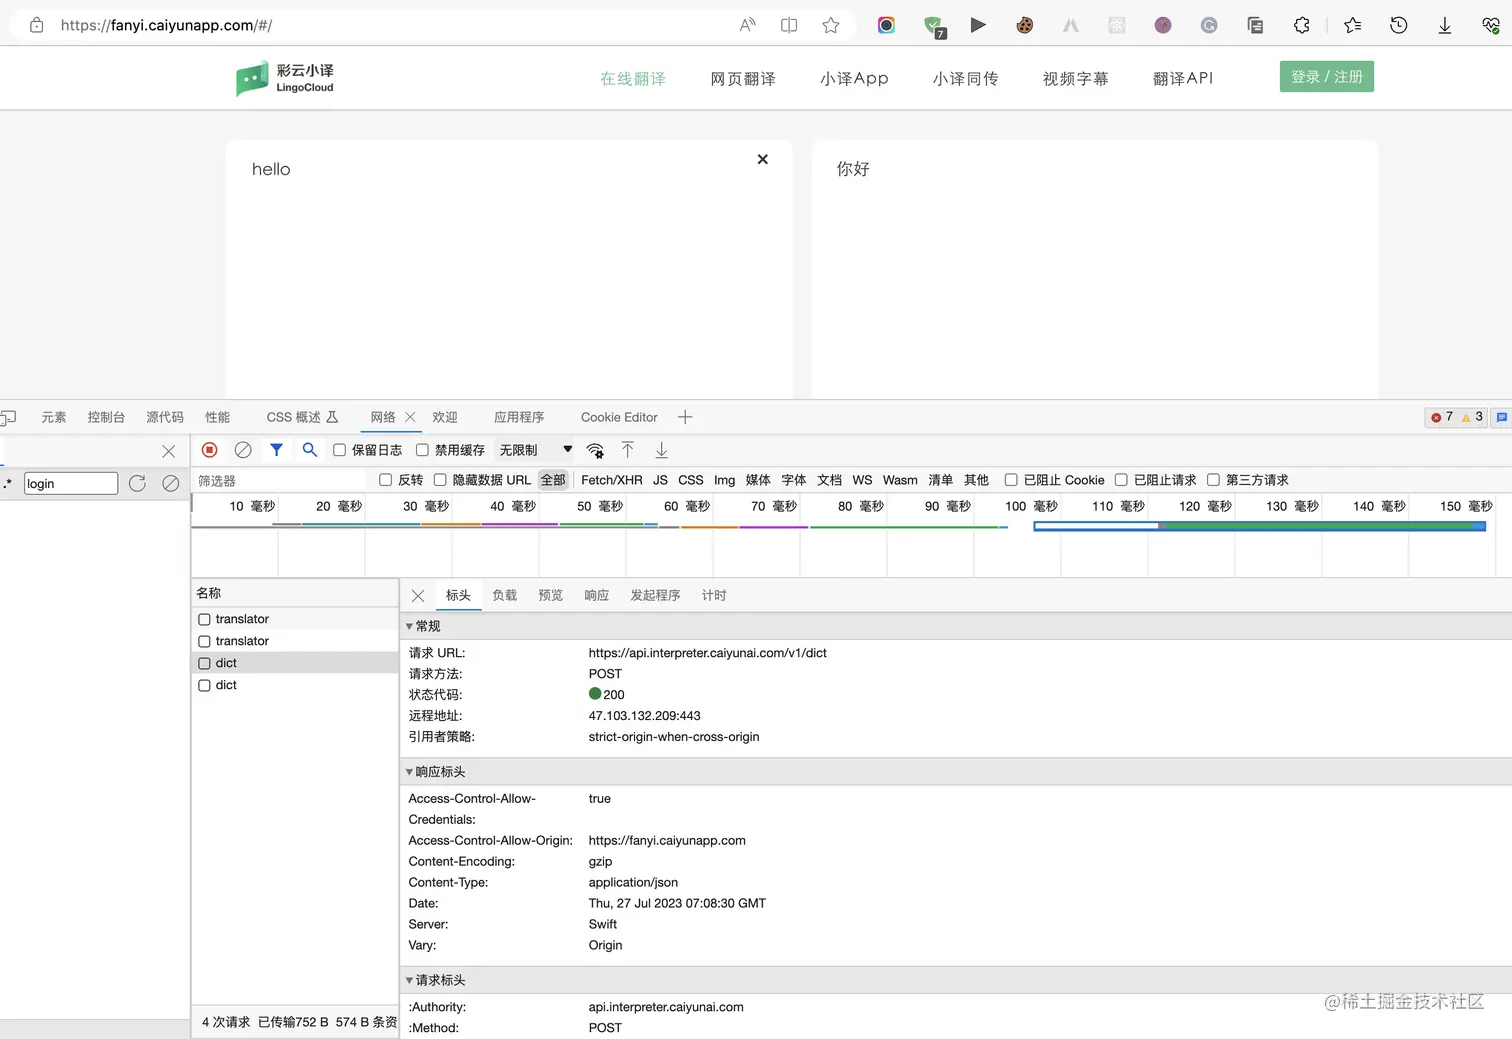
Task: Close the request details pane
Action: pyautogui.click(x=418, y=595)
